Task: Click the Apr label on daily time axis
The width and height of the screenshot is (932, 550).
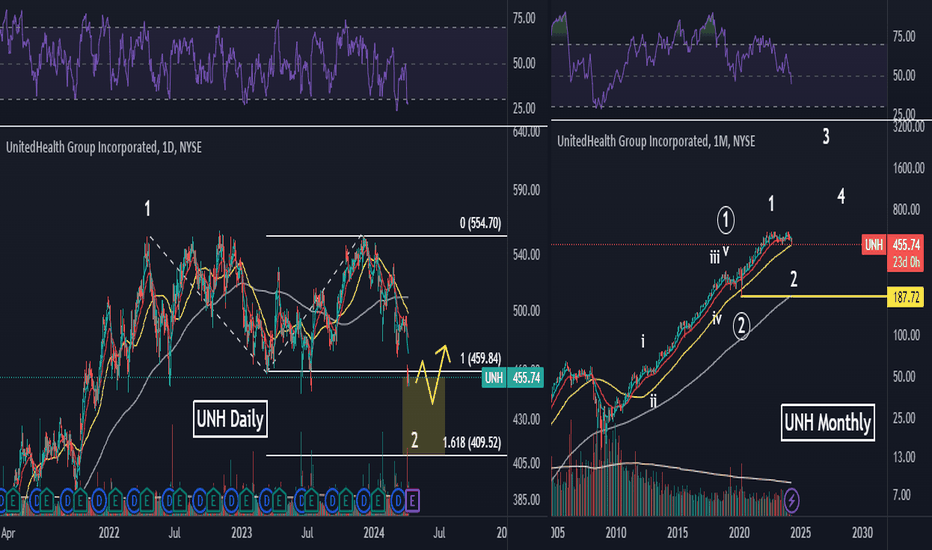Action: pyautogui.click(x=8, y=533)
